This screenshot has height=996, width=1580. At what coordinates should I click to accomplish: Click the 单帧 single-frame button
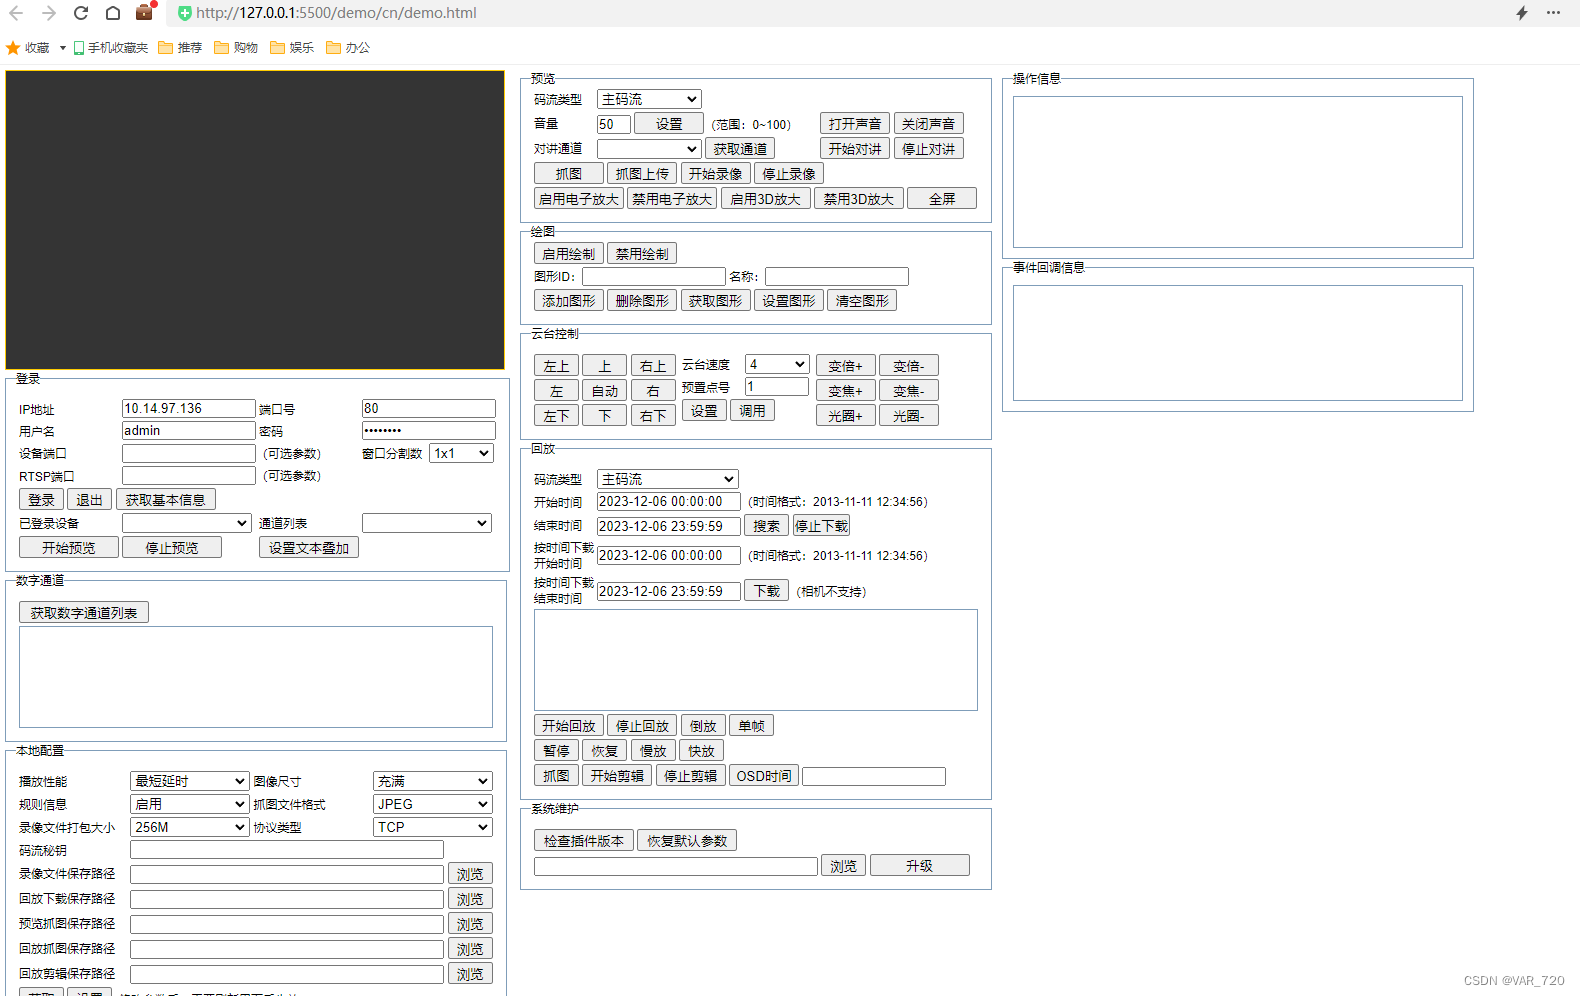[x=752, y=725]
